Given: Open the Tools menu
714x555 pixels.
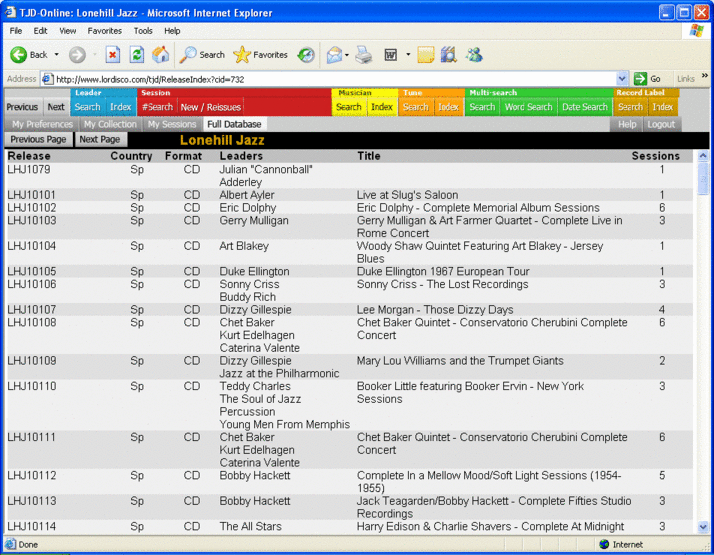Looking at the screenshot, I should 143,31.
